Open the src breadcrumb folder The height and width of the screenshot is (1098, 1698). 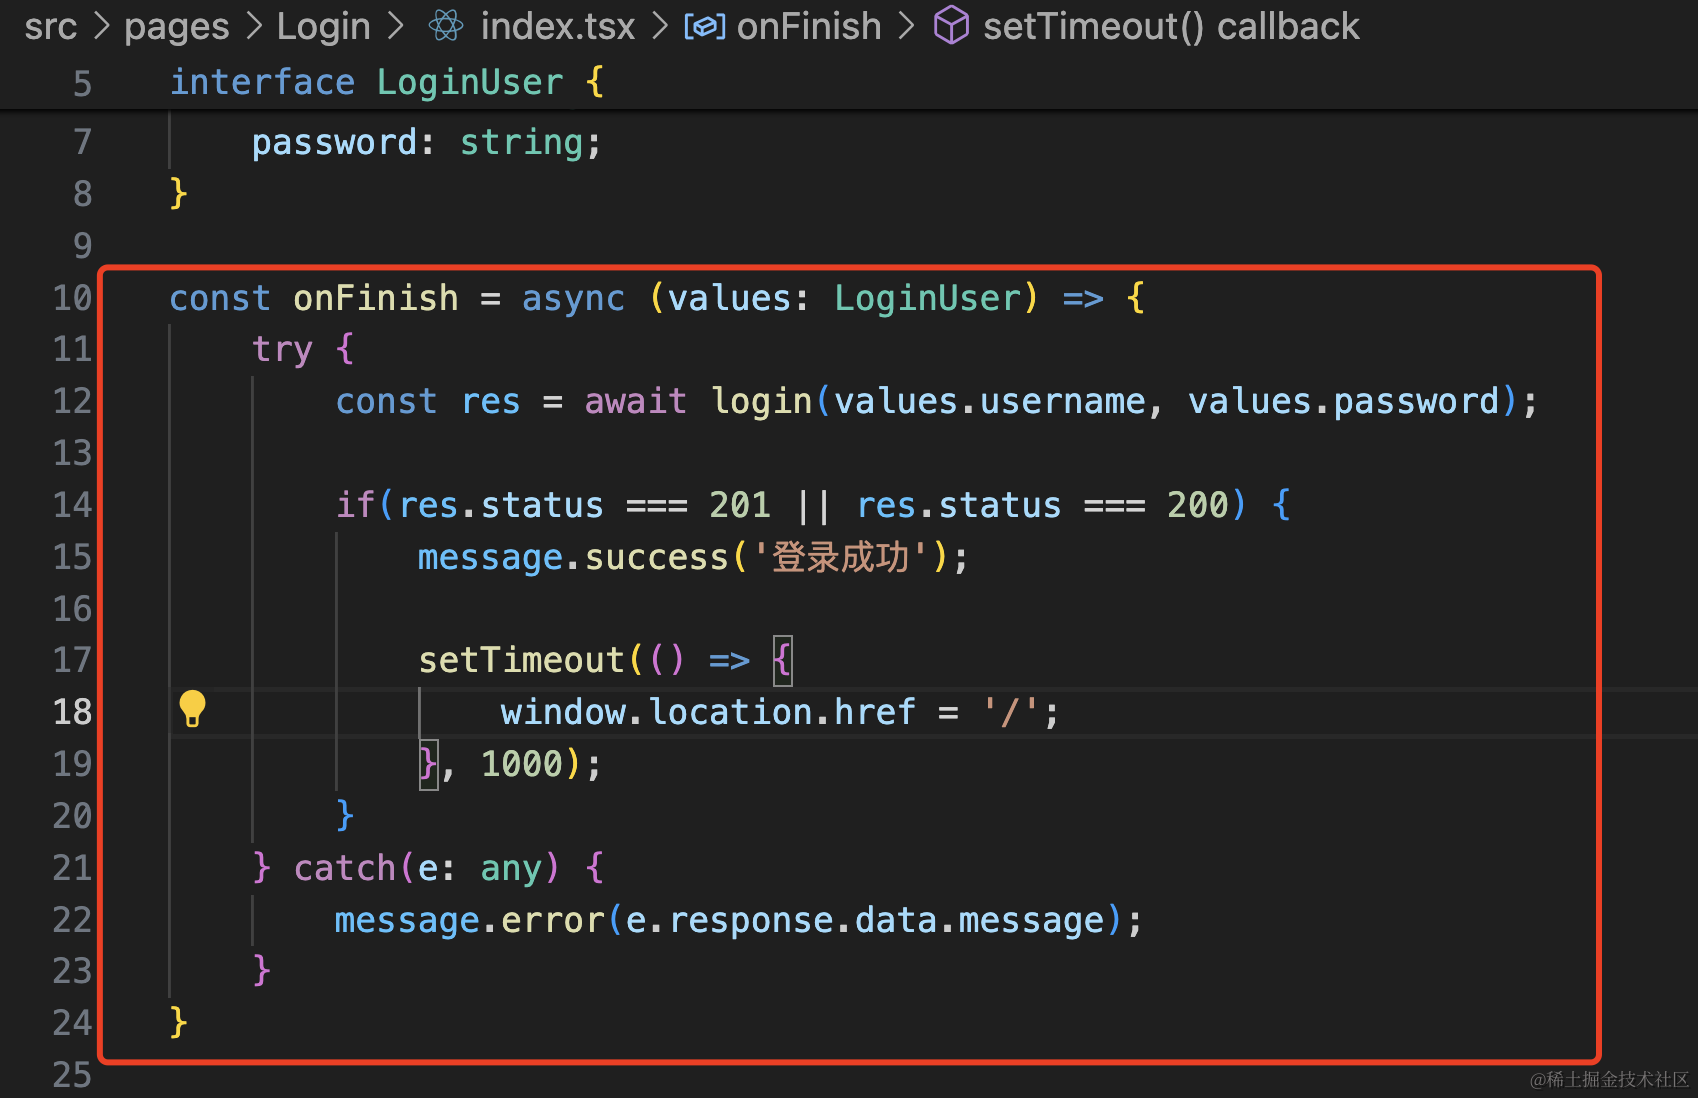coord(50,26)
